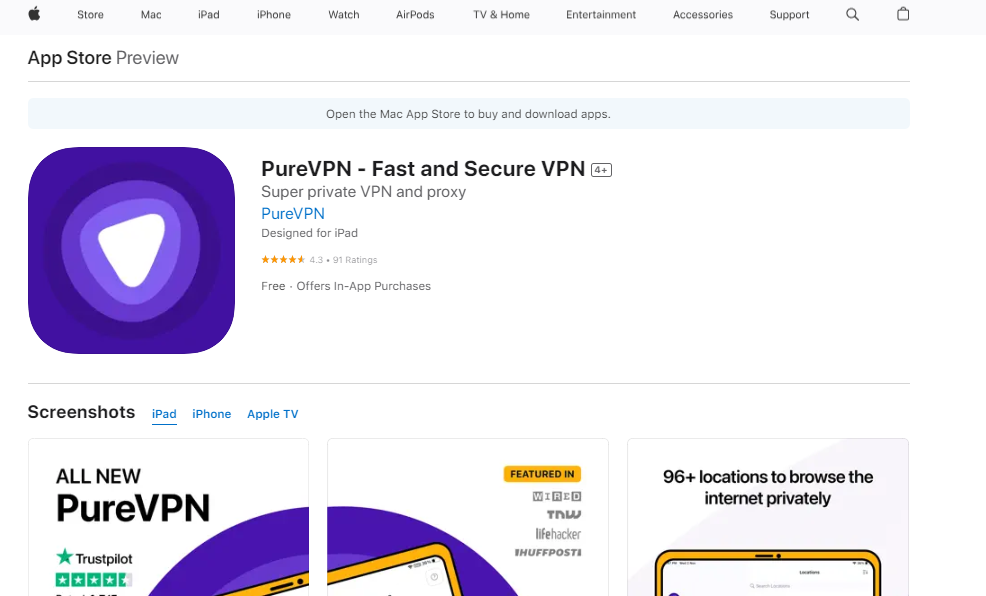The width and height of the screenshot is (986, 596).
Task: Open the search magnifier icon
Action: tap(852, 14)
